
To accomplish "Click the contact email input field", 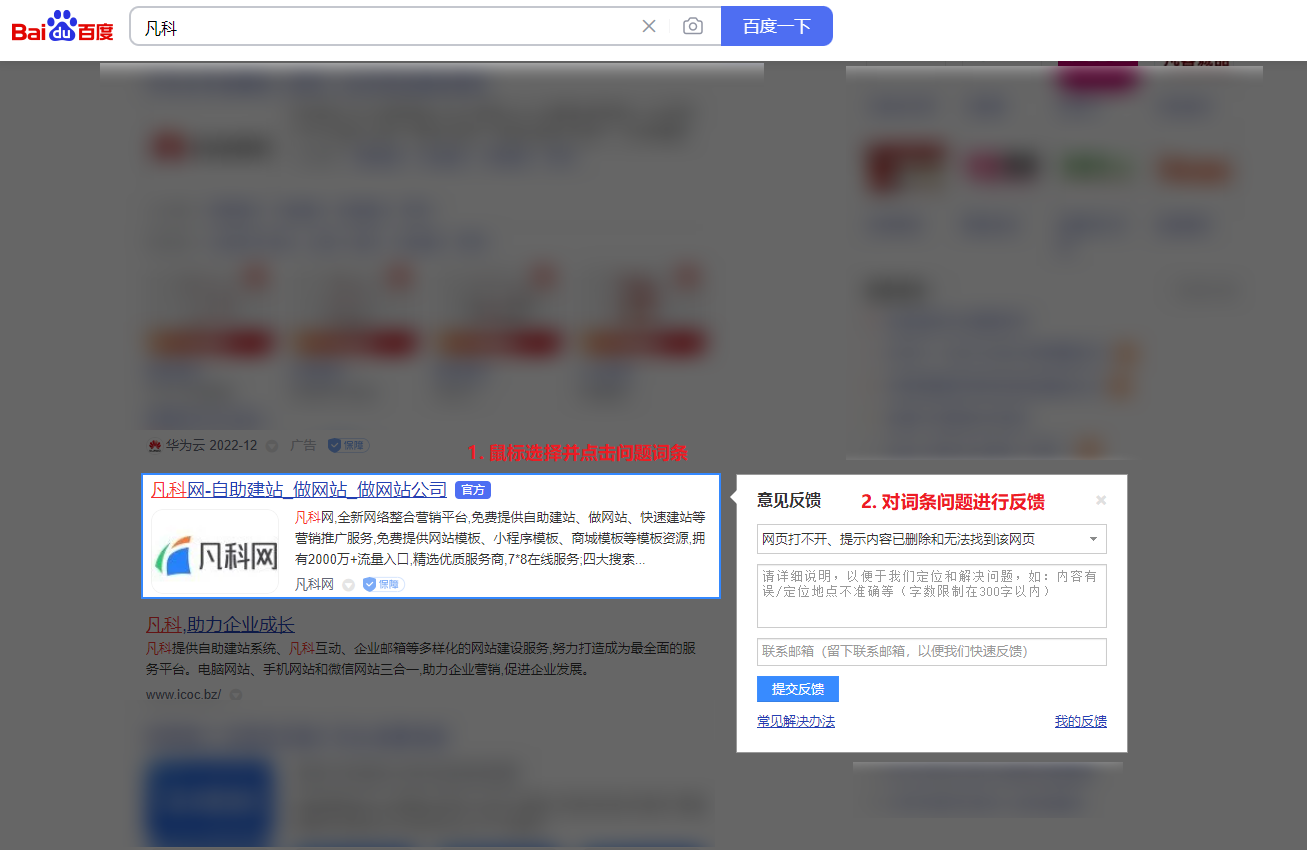I will 931,651.
